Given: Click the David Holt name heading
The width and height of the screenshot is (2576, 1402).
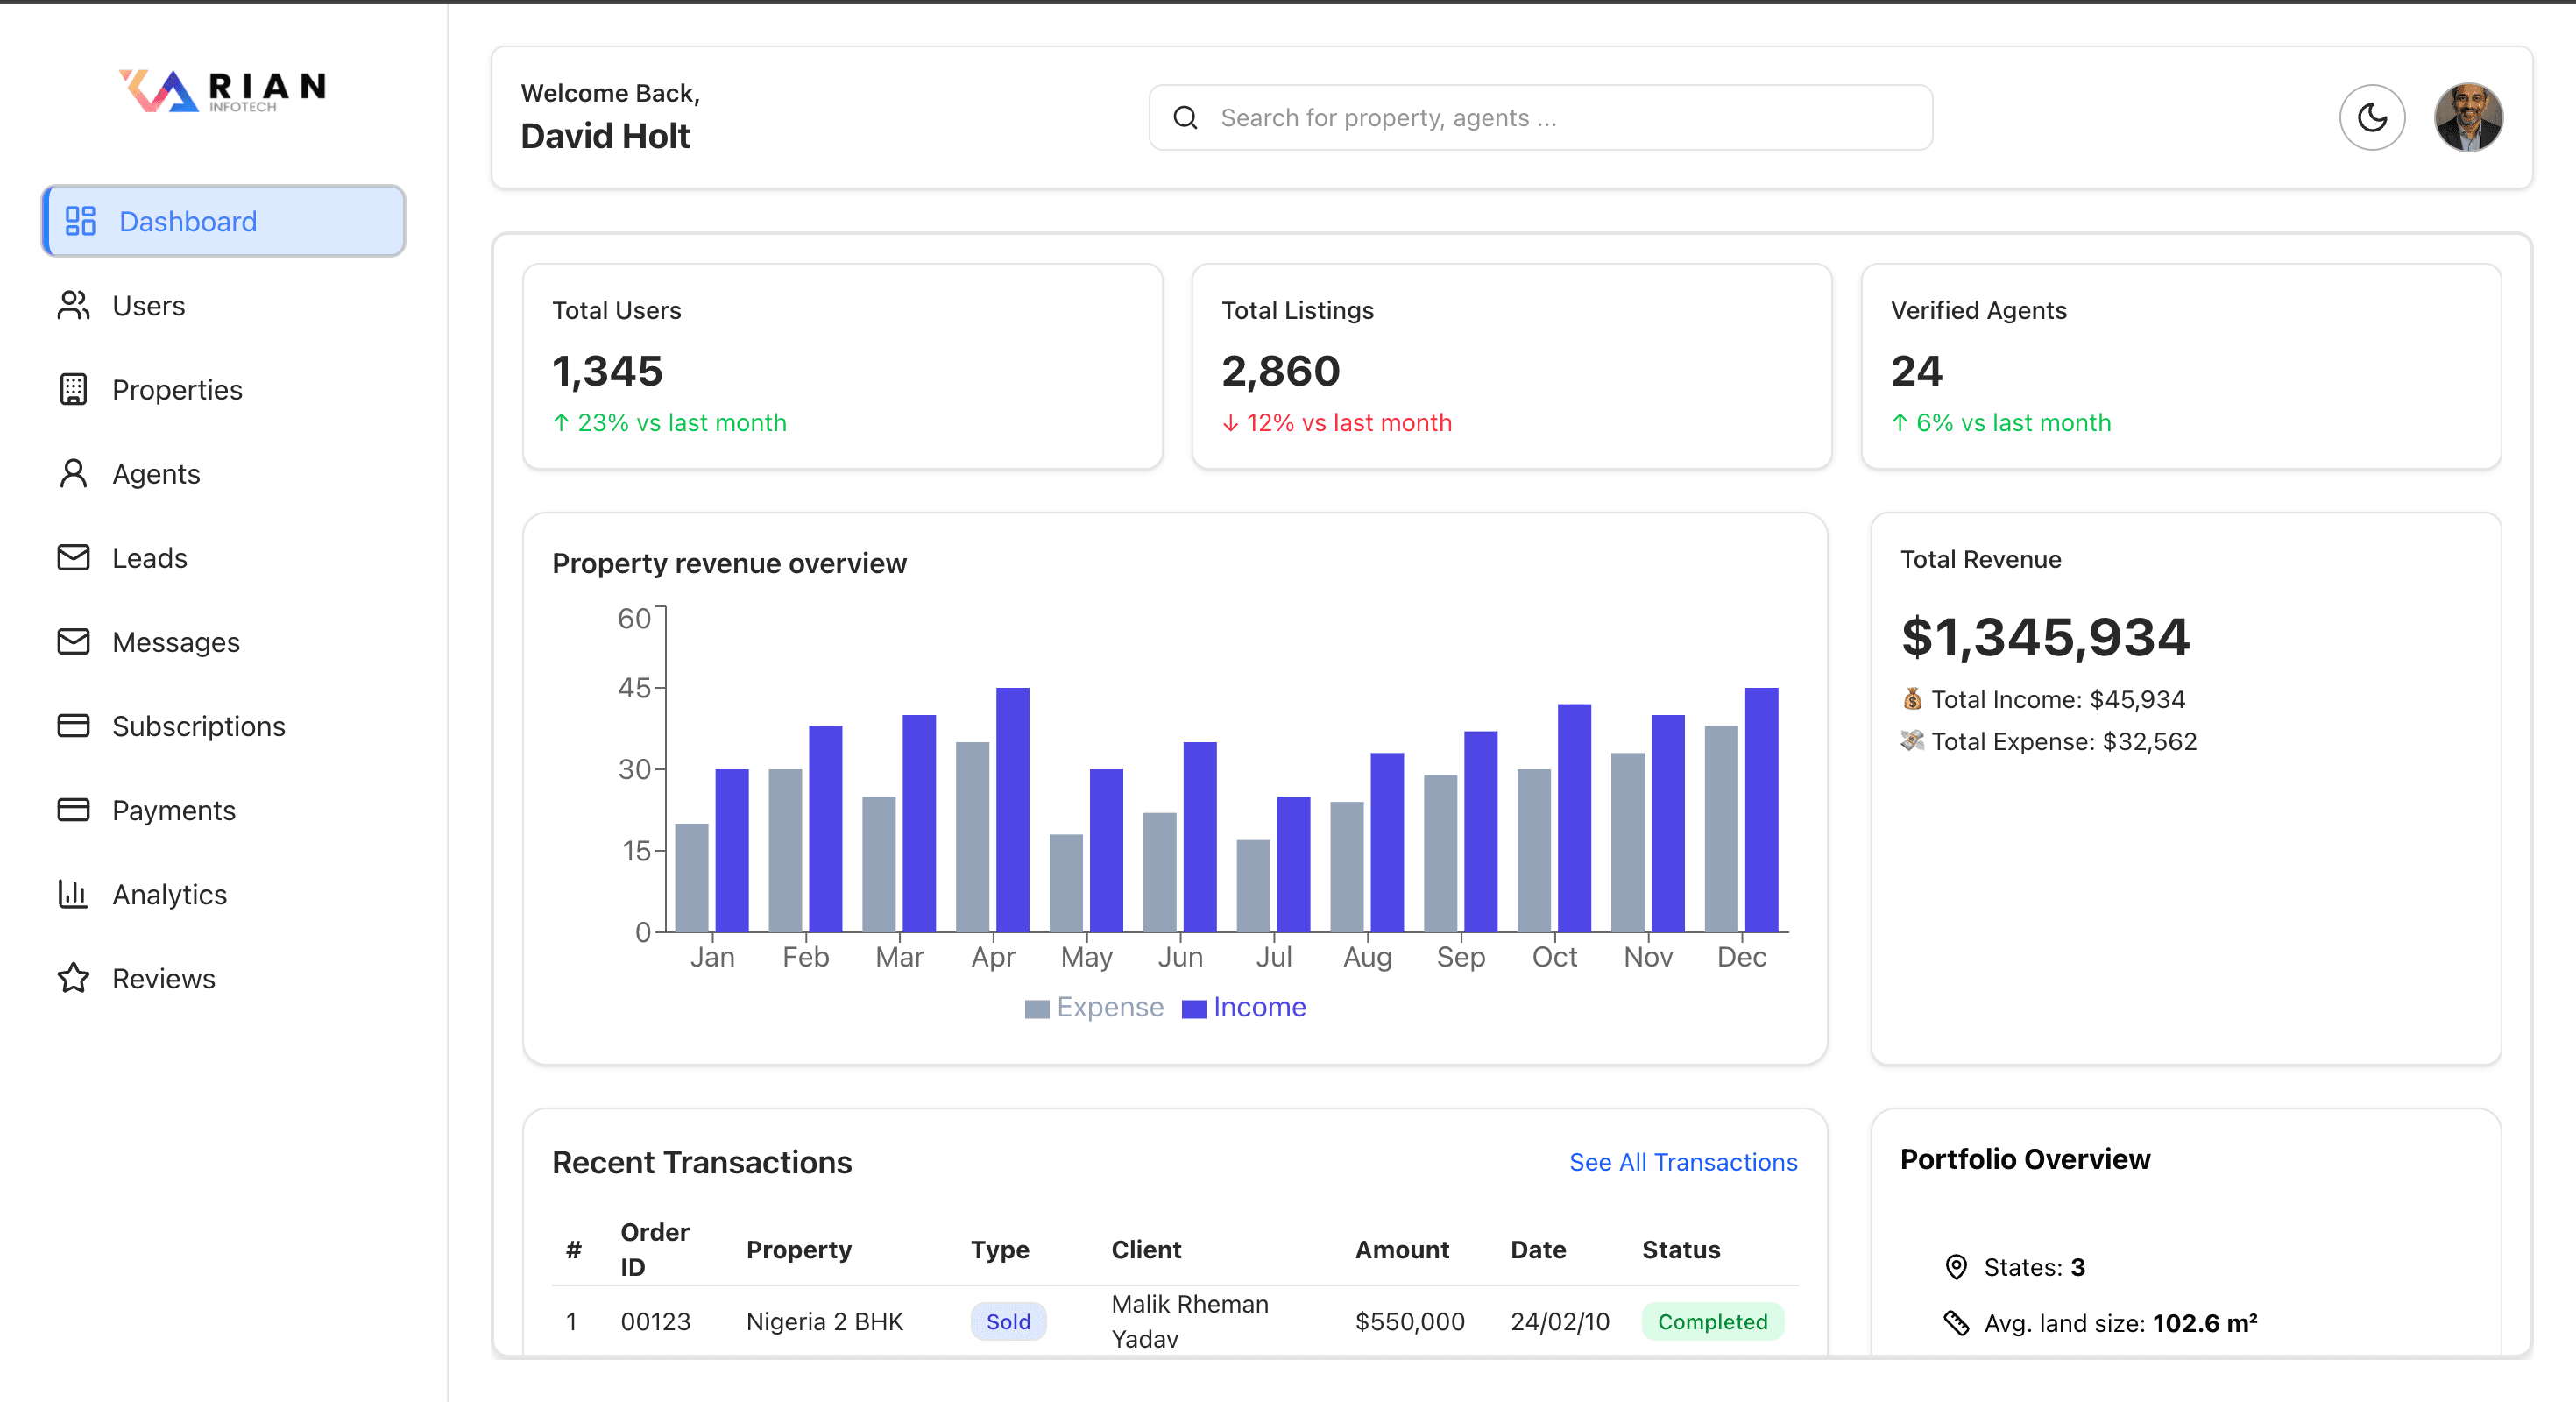Looking at the screenshot, I should 605,136.
